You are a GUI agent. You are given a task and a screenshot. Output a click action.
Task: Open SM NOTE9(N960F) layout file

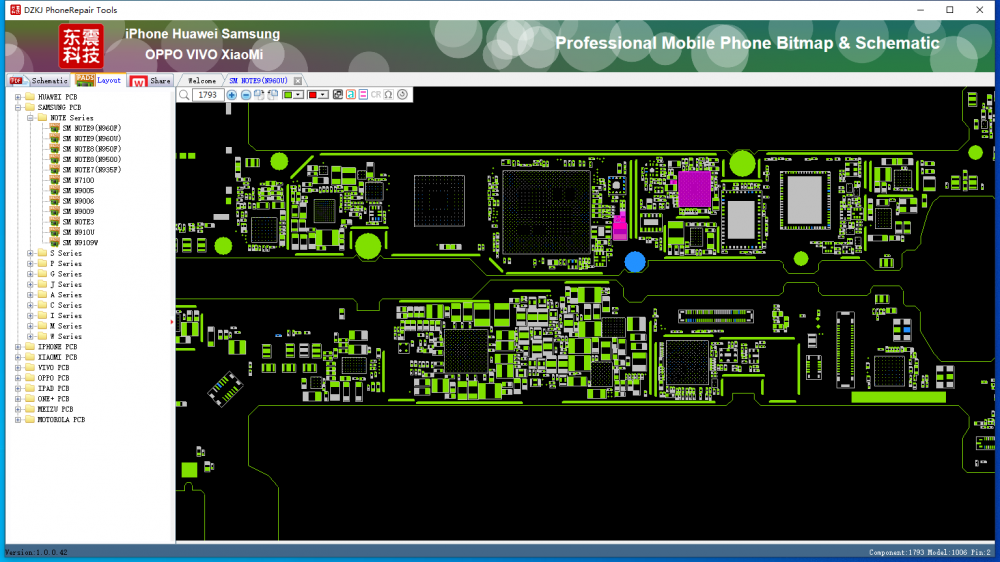[x=91, y=128]
